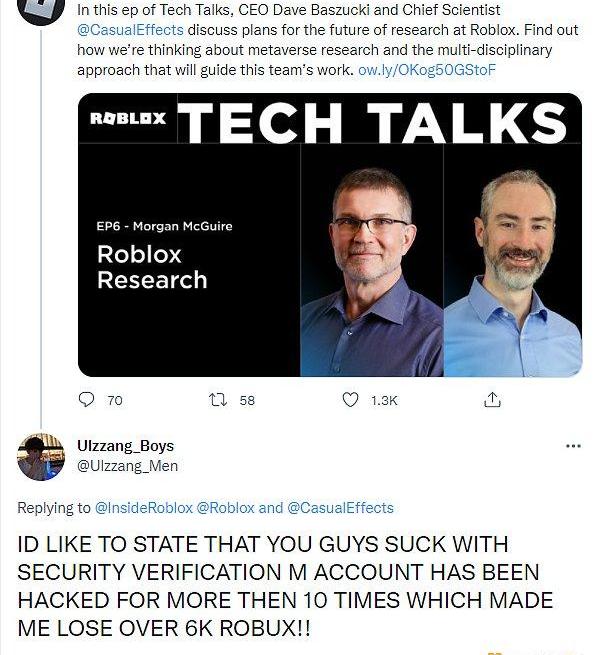Open the ow.ly/OKog50GStoF link

pyautogui.click(x=427, y=70)
